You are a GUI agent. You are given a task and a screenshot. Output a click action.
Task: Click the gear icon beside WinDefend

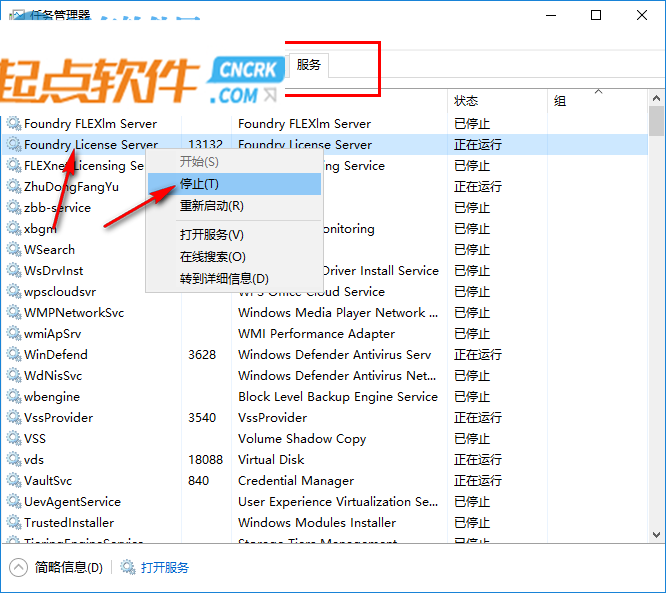tap(14, 354)
